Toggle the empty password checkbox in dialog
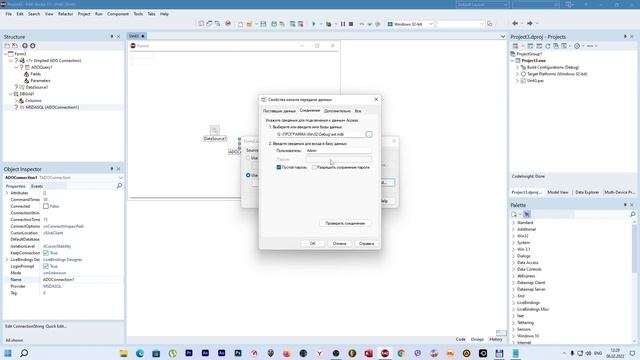 coord(279,167)
